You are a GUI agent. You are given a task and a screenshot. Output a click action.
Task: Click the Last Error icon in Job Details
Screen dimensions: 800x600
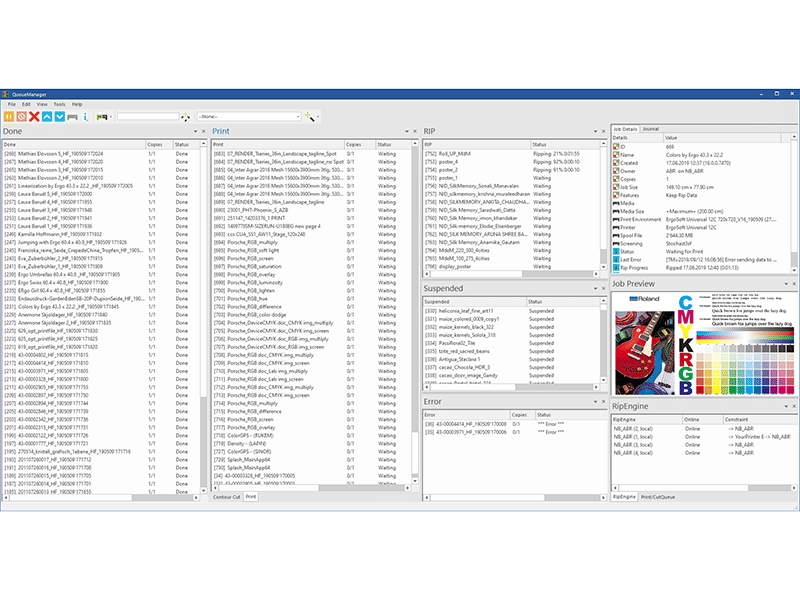[616, 260]
